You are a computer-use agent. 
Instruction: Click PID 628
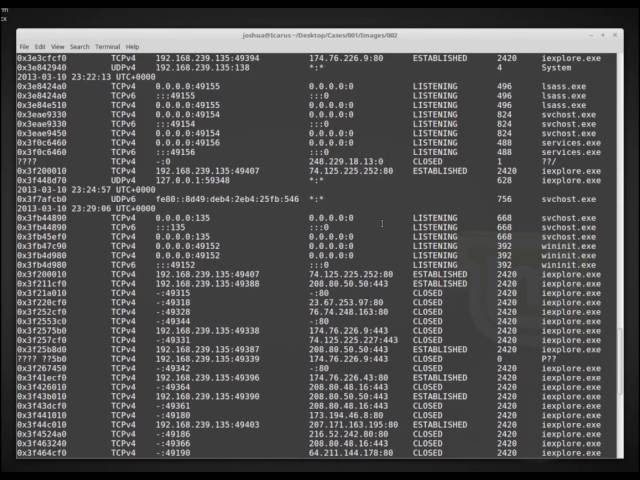click(x=504, y=180)
